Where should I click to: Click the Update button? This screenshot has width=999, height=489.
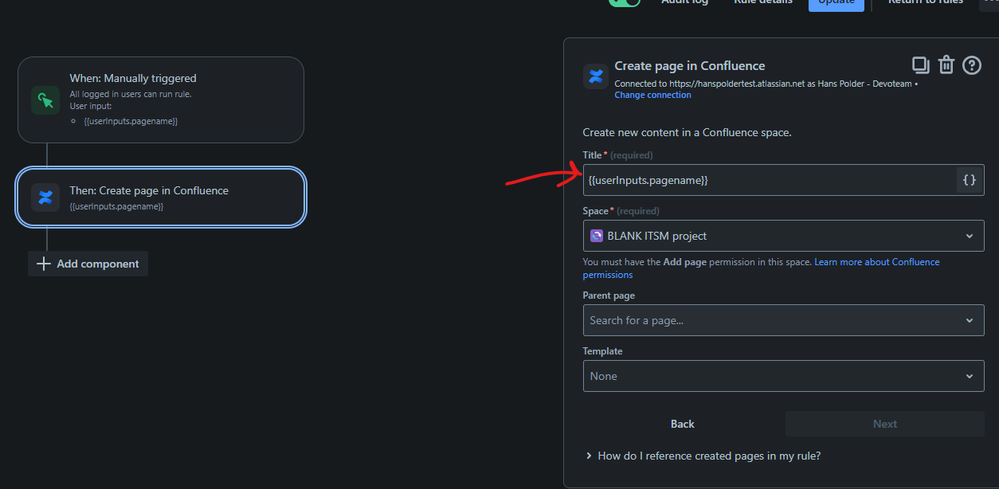[x=836, y=3]
